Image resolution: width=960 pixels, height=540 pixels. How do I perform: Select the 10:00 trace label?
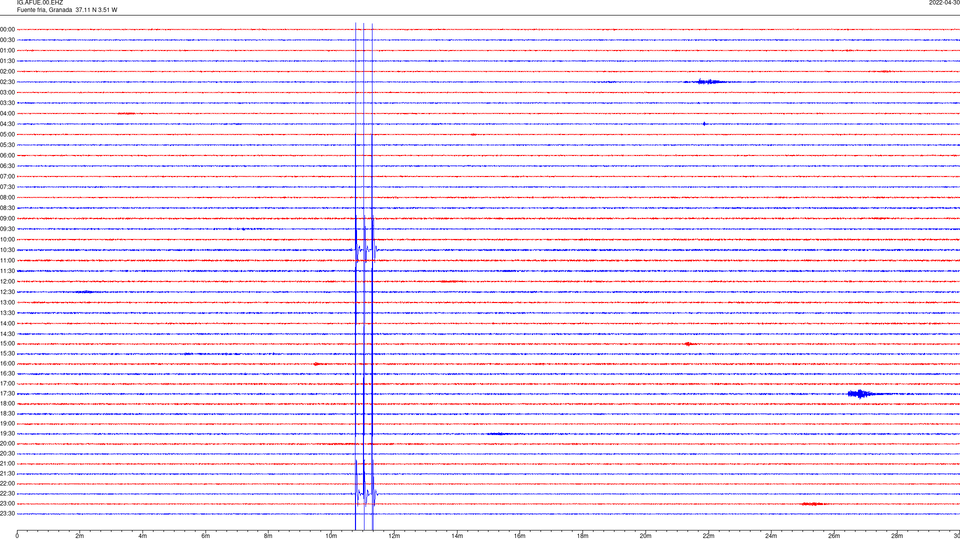(x=7, y=239)
